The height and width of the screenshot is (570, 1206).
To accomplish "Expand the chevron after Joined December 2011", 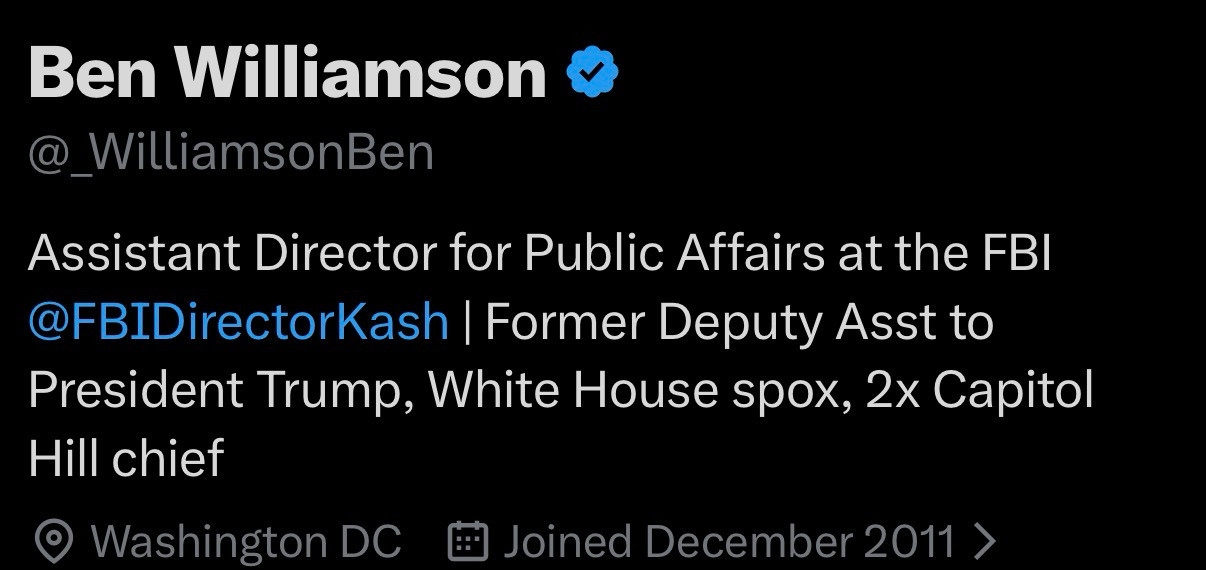I will 985,542.
